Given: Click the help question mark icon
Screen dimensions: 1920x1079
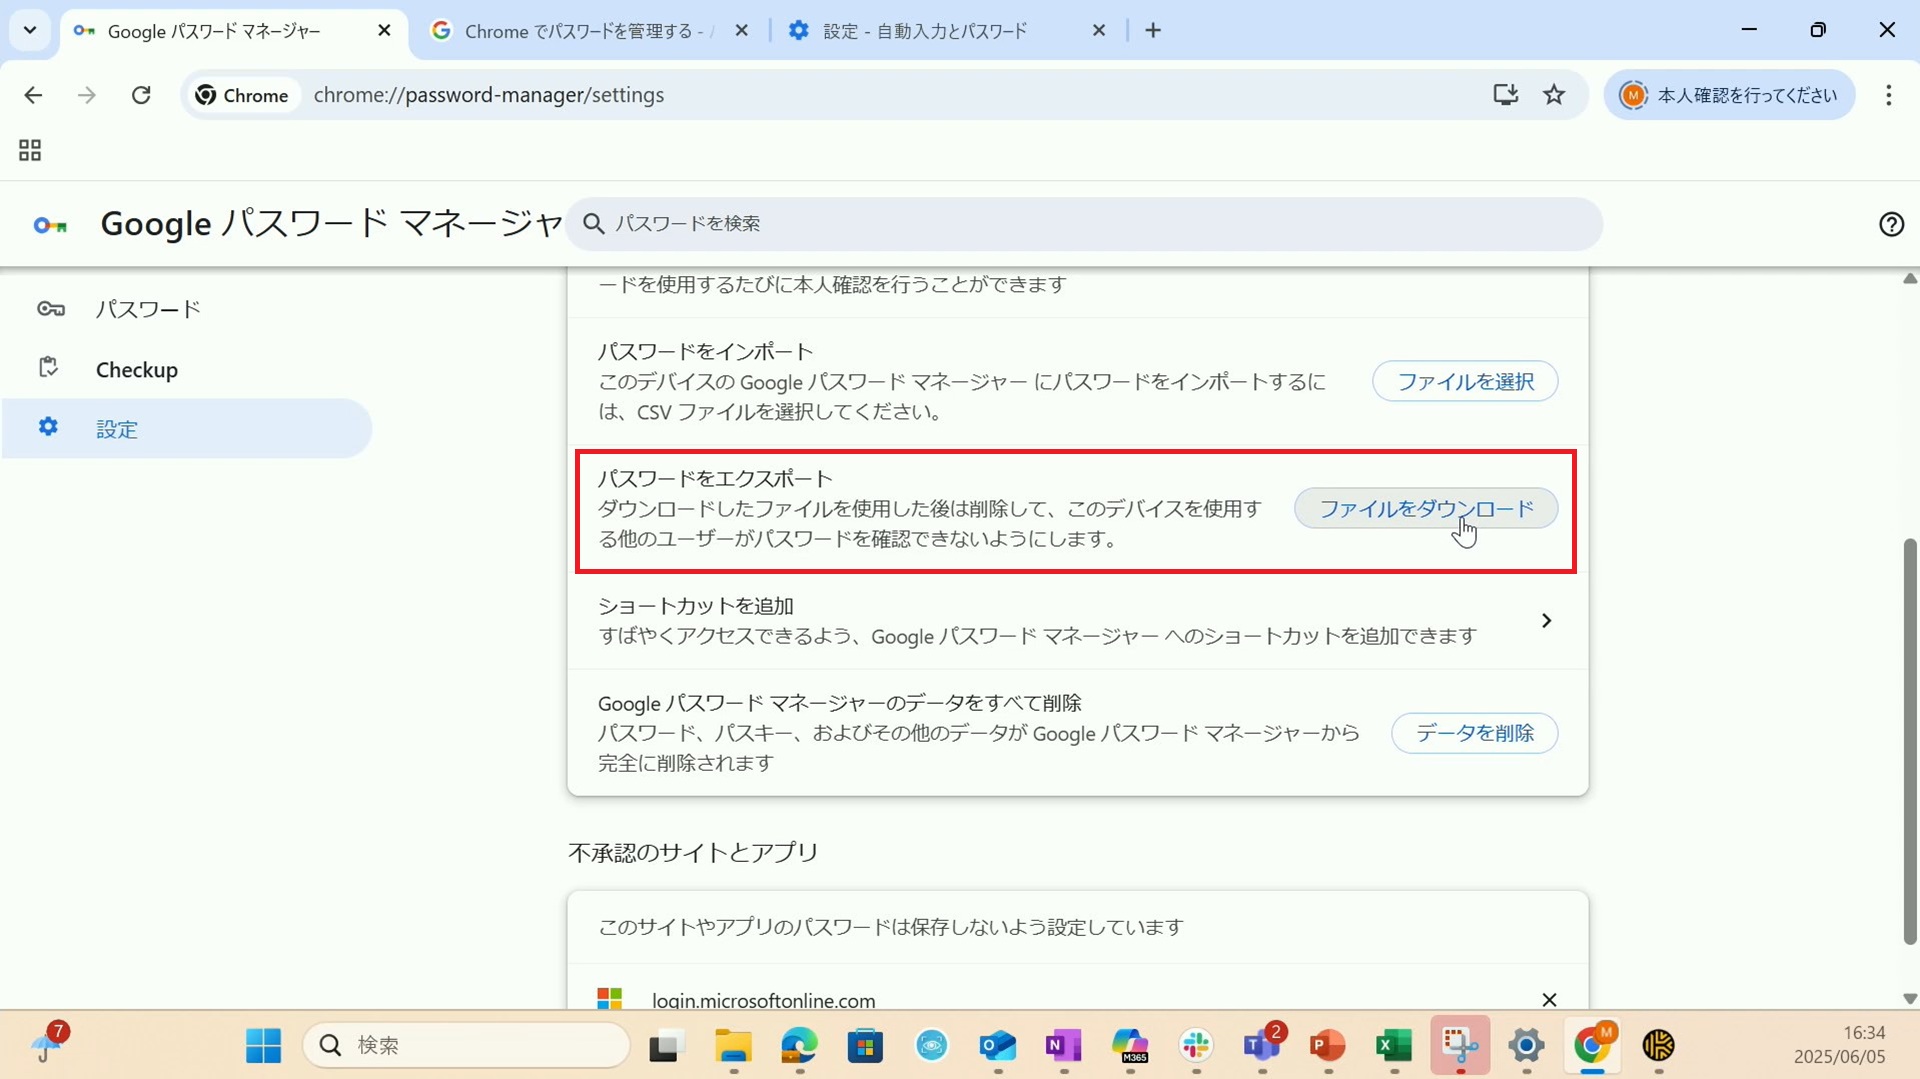Looking at the screenshot, I should 1890,224.
